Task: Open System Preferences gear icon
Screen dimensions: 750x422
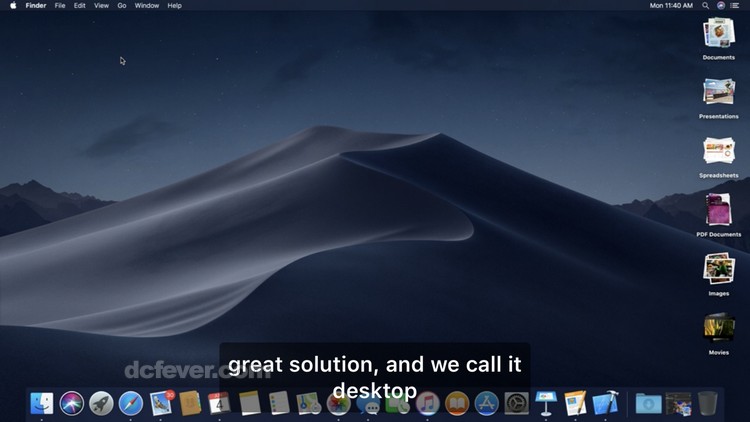Action: [x=516, y=403]
